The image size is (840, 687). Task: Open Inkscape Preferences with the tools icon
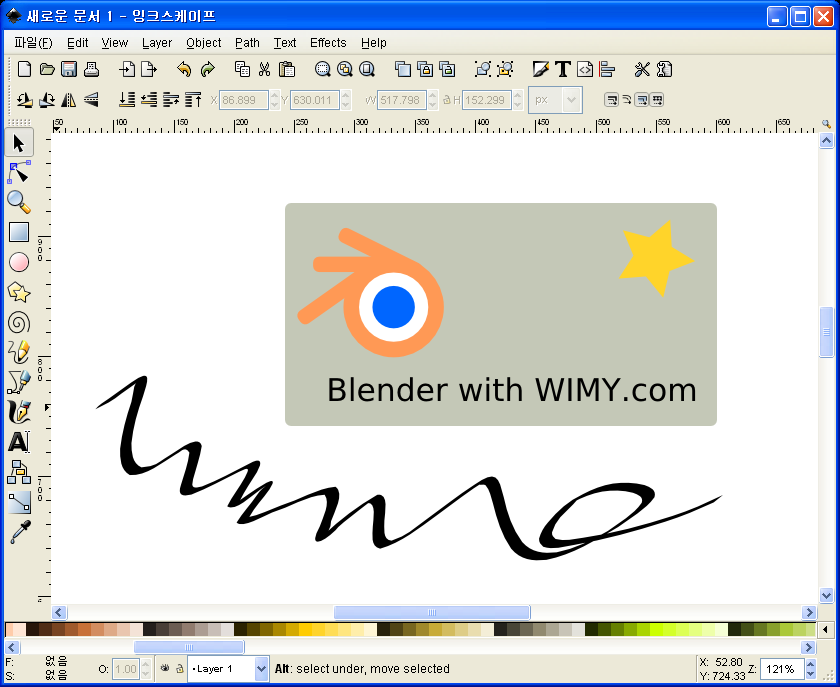[x=642, y=69]
